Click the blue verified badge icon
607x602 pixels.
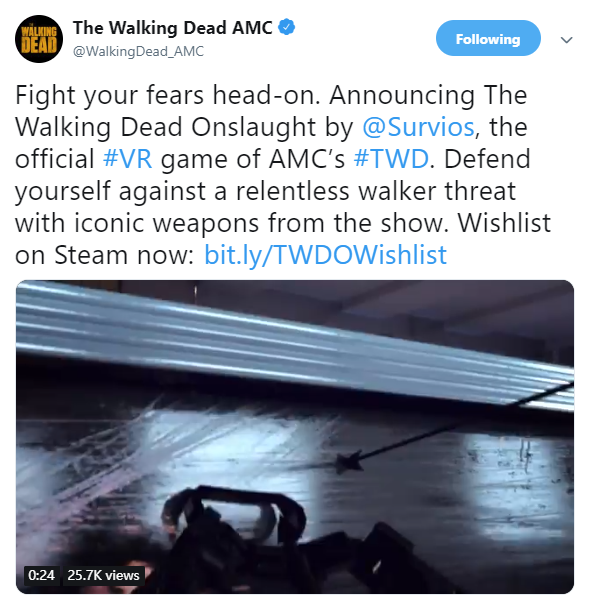point(287,27)
